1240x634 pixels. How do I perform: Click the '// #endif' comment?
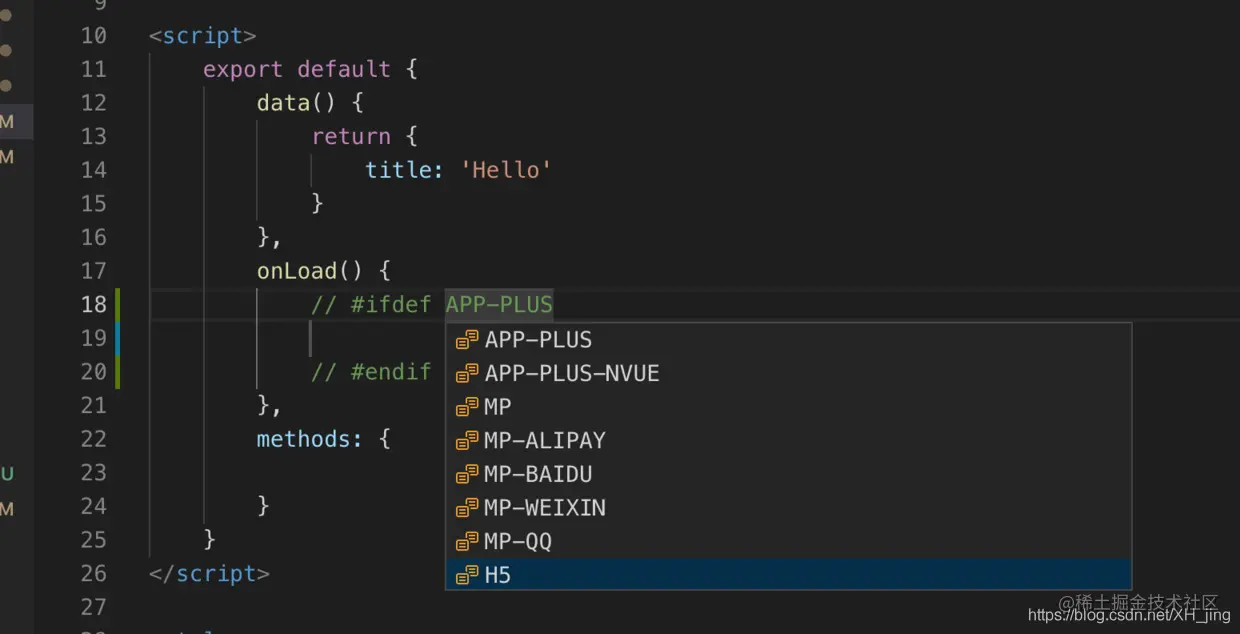point(371,372)
